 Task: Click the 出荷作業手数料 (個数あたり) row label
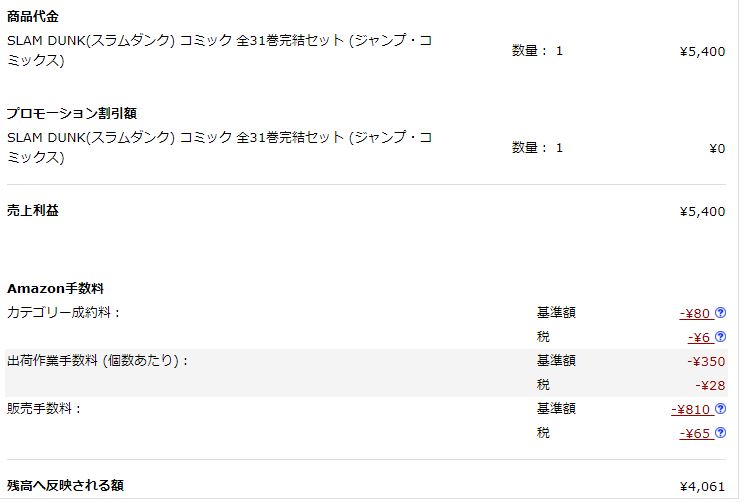click(98, 361)
